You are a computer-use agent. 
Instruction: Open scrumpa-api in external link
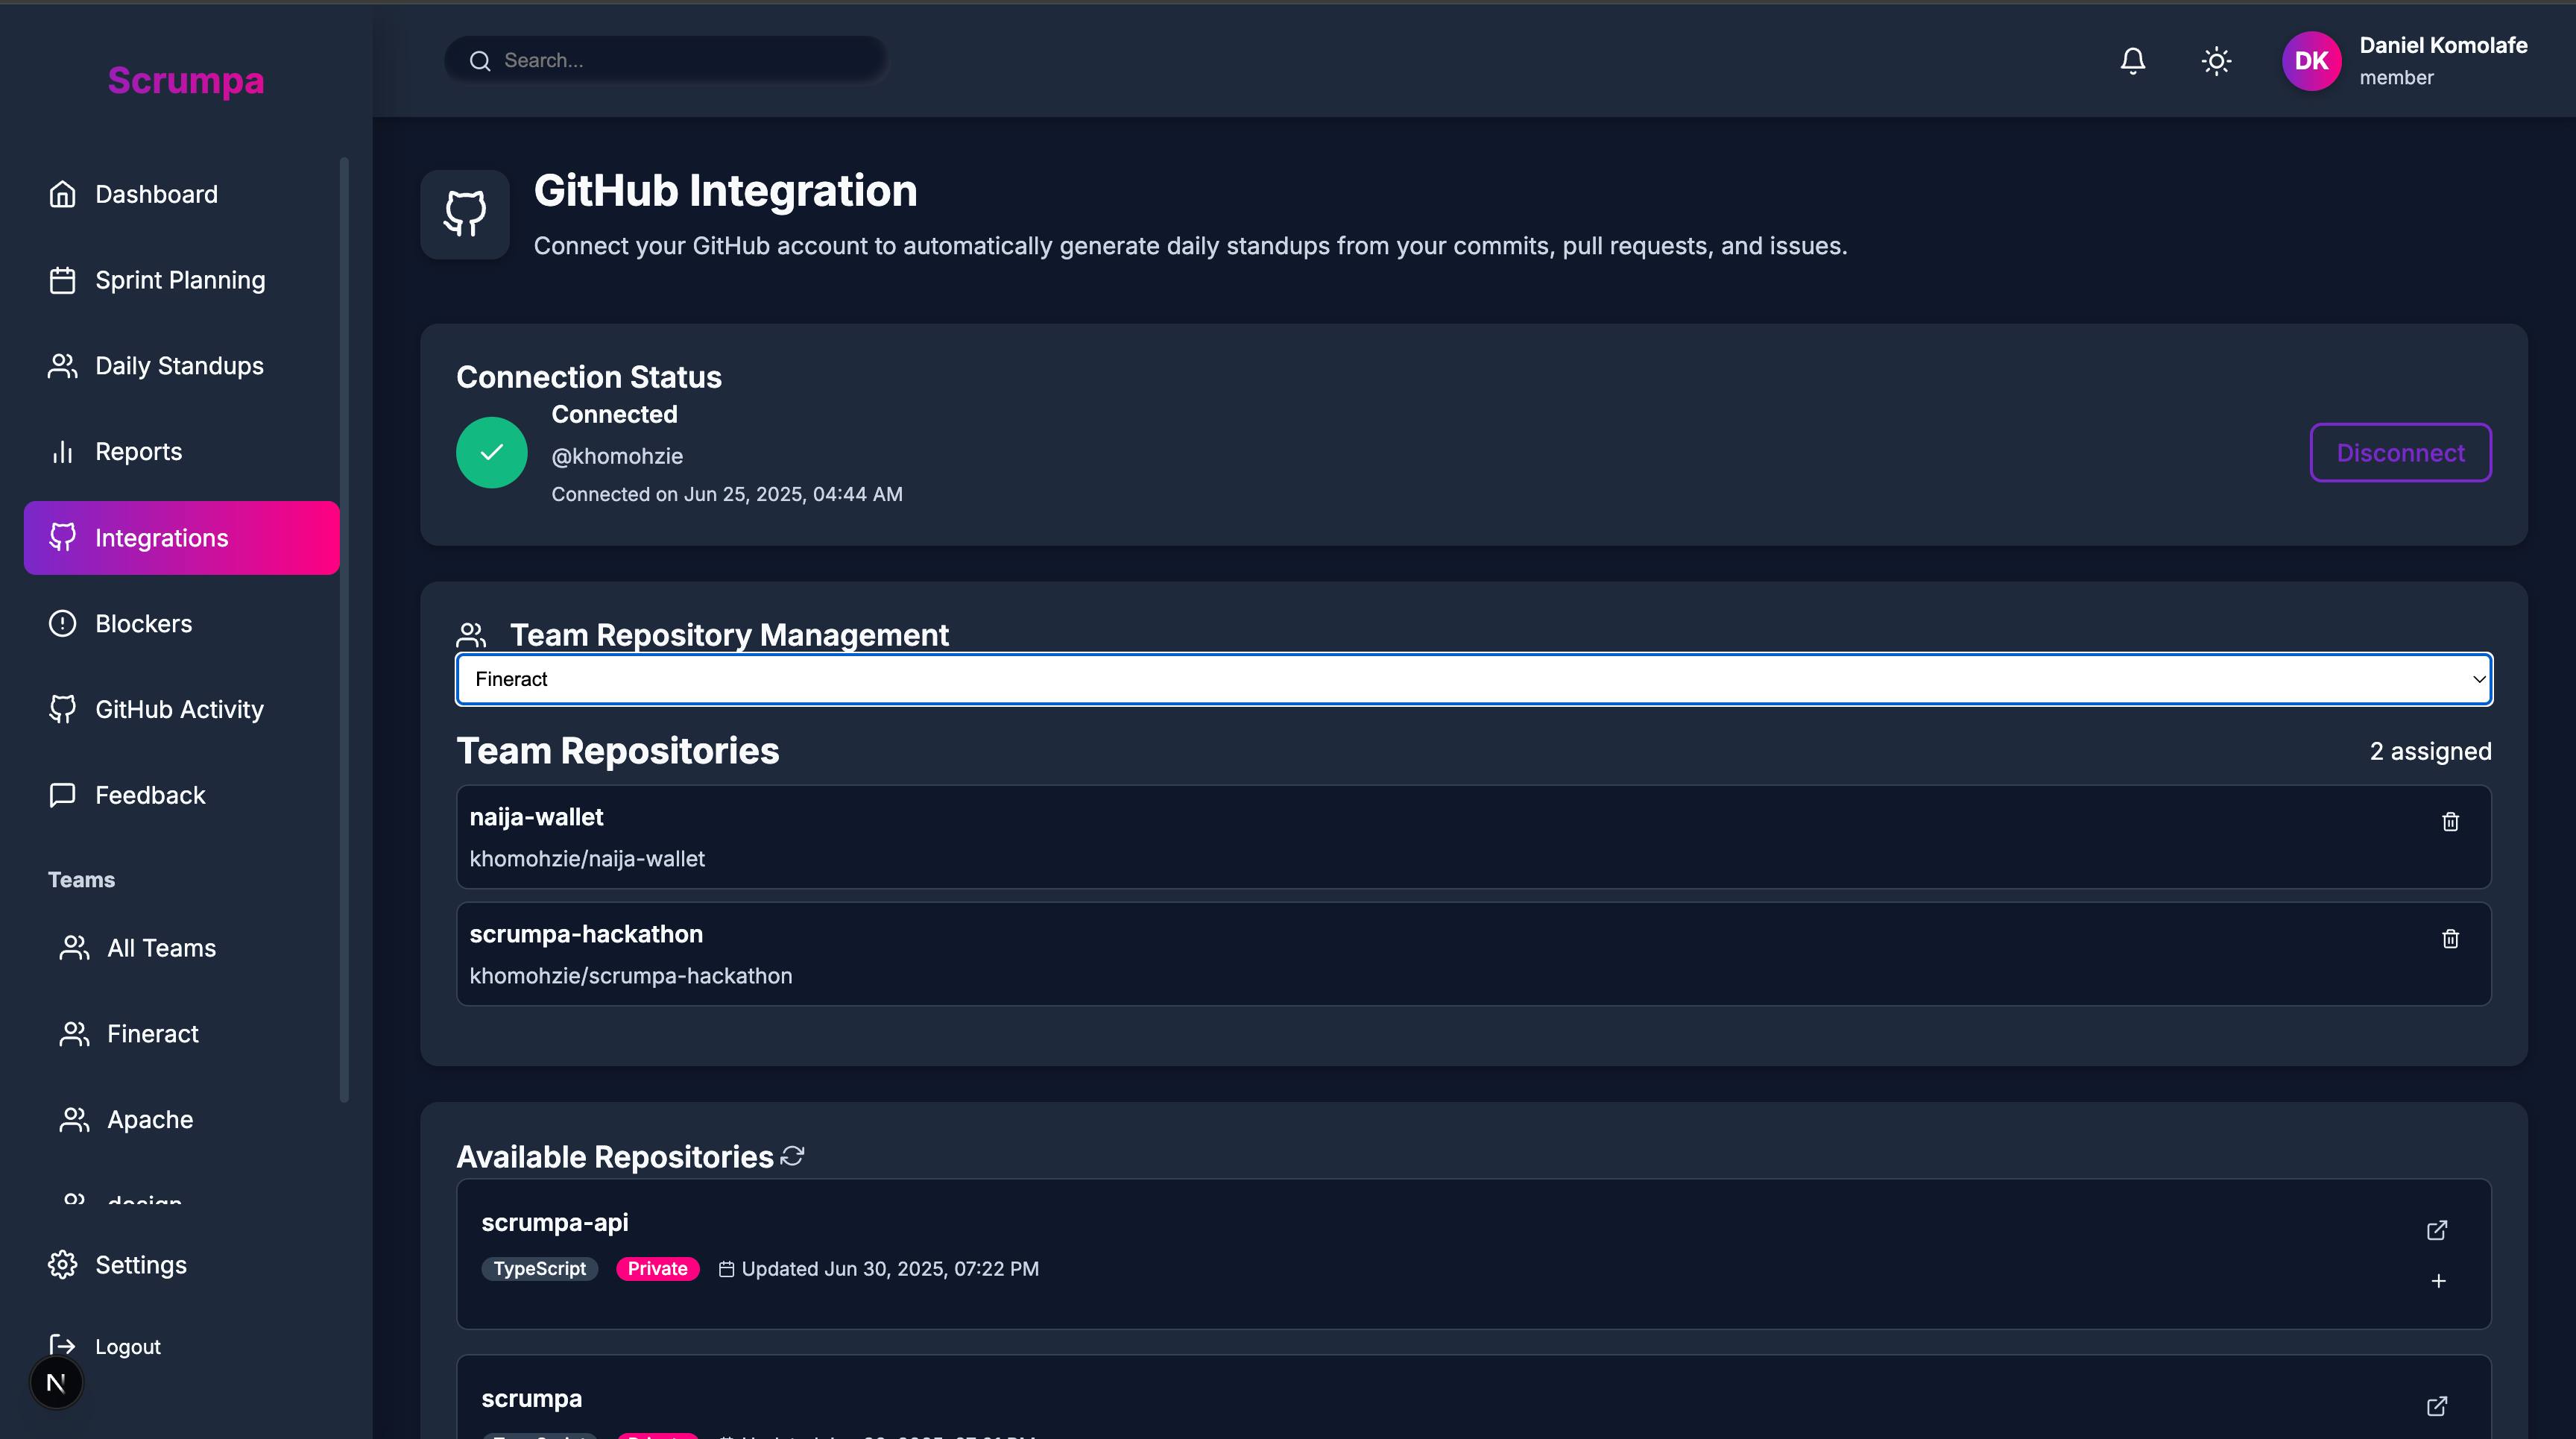coord(2437,1230)
